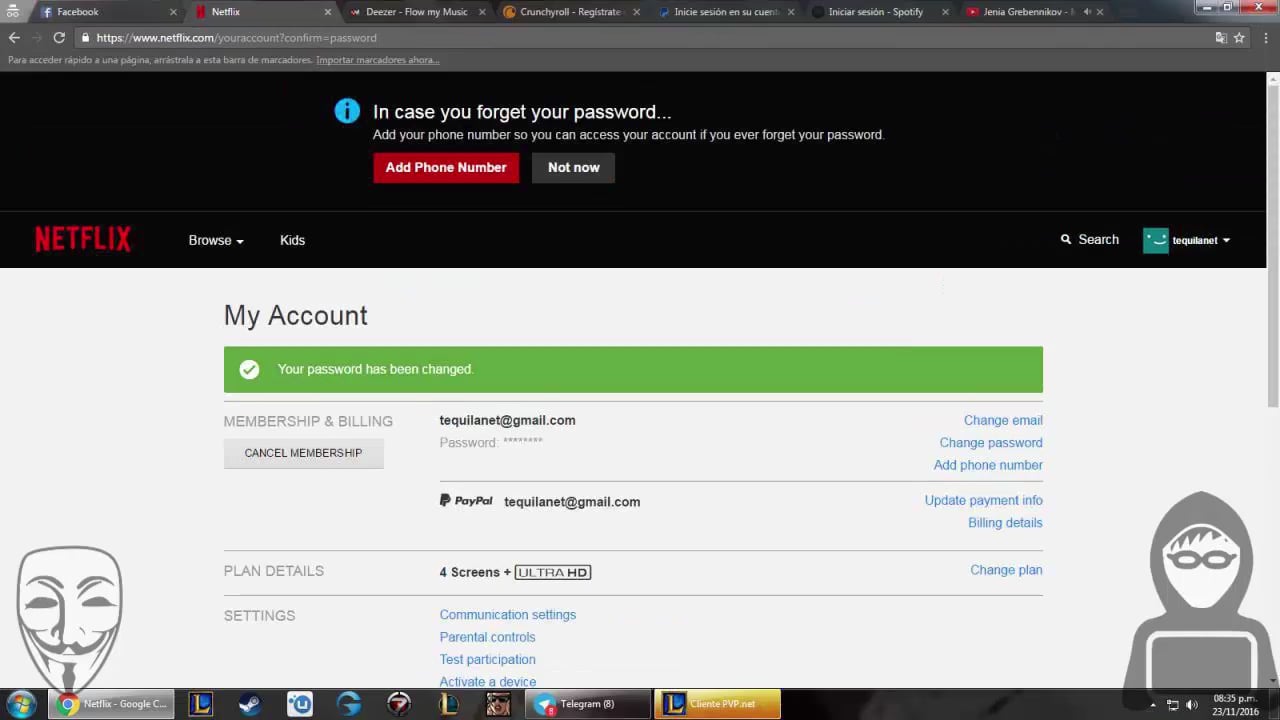This screenshot has height=720, width=1280.
Task: Switch to the Crunchyroll tab
Action: (x=571, y=12)
